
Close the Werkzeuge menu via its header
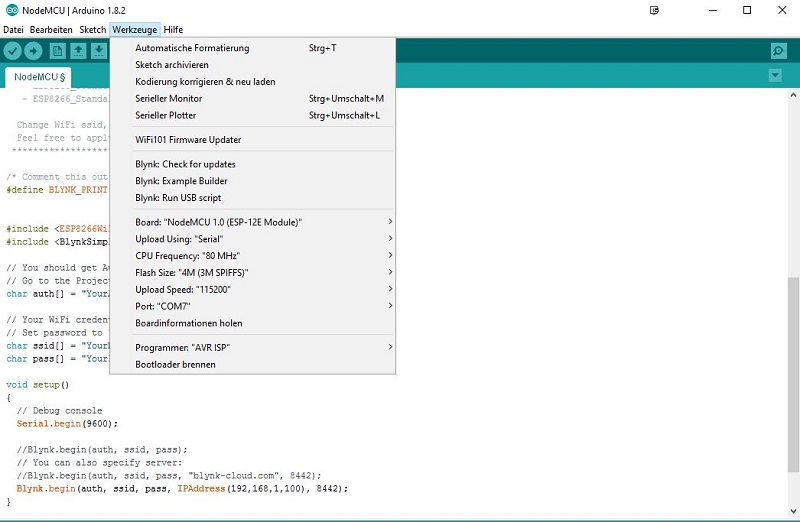135,30
